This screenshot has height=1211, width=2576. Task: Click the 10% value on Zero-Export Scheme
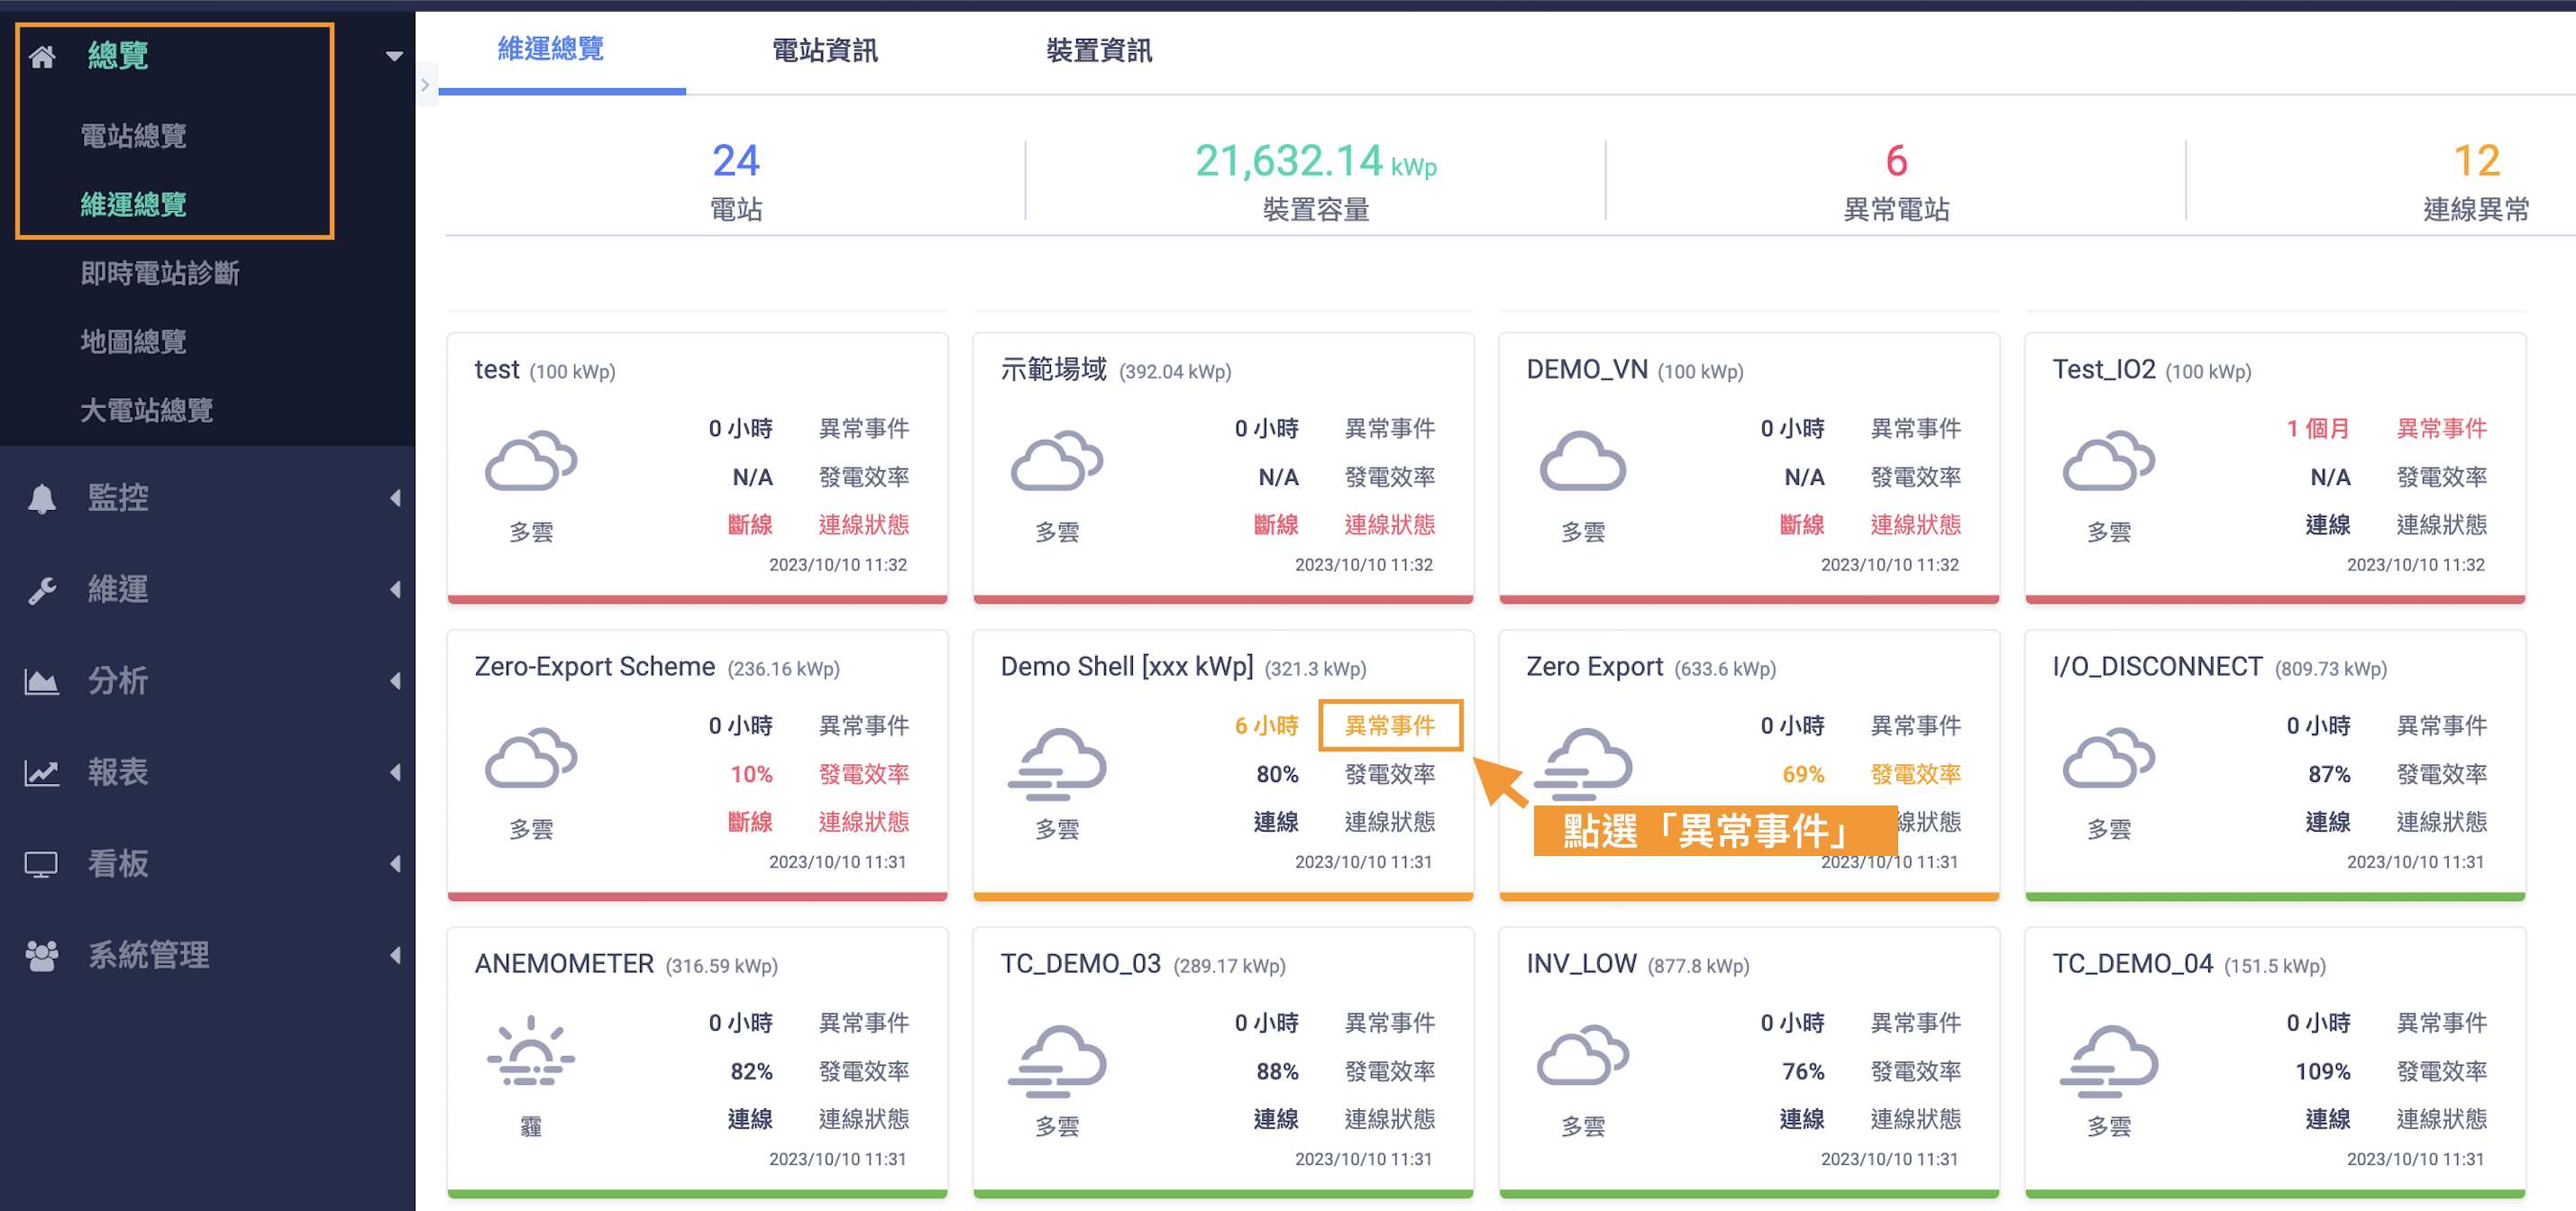point(751,774)
